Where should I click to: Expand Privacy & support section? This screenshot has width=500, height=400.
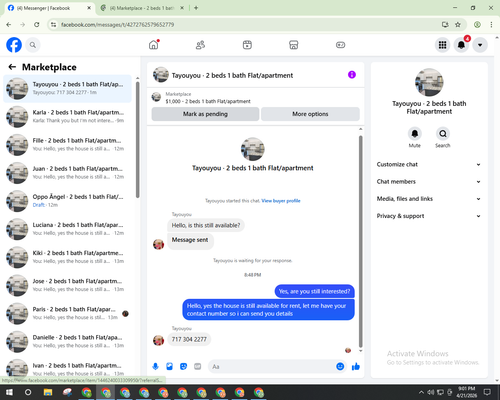[x=429, y=216]
